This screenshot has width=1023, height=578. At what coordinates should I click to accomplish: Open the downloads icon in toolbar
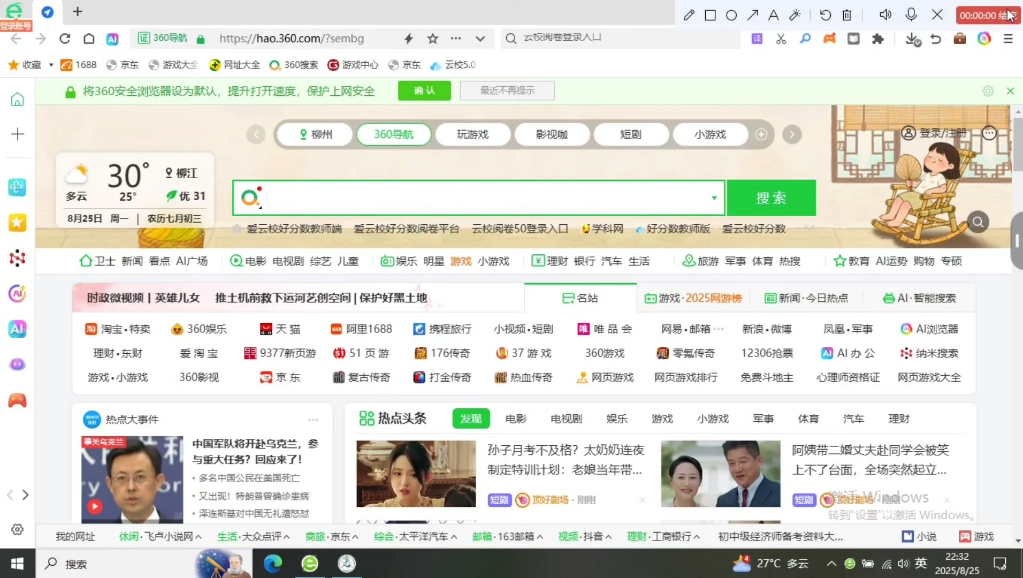913,39
